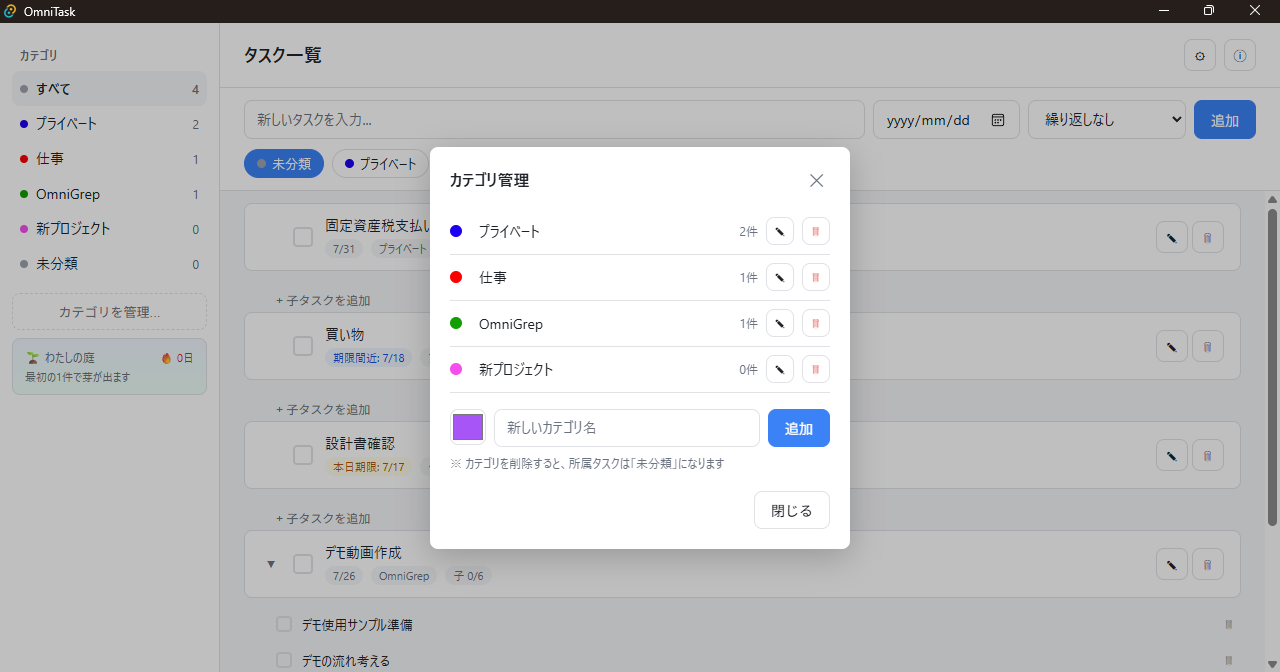Image resolution: width=1280 pixels, height=672 pixels.
Task: Select OmniGrep in the category sidebar
Action: [x=109, y=194]
